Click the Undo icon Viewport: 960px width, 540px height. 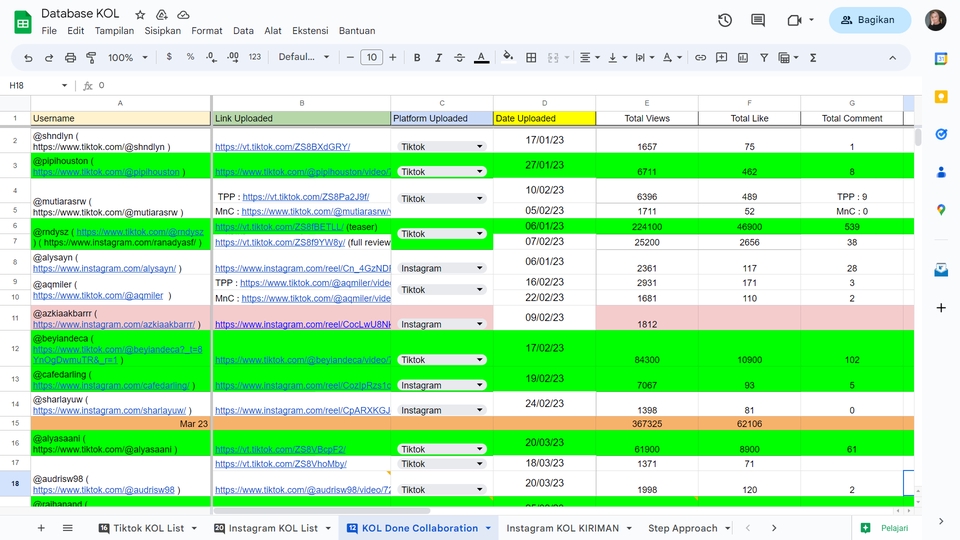tap(28, 58)
